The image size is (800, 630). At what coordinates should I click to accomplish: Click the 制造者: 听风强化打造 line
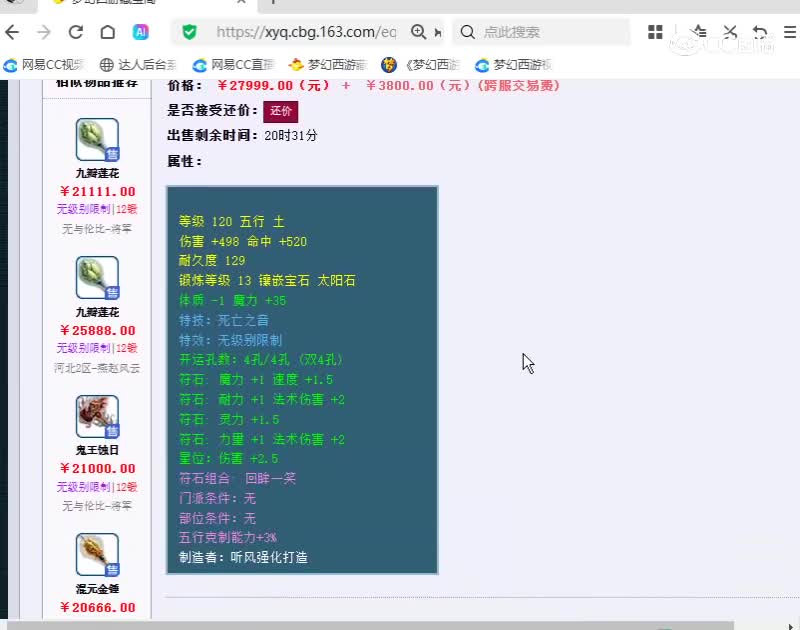(x=243, y=557)
